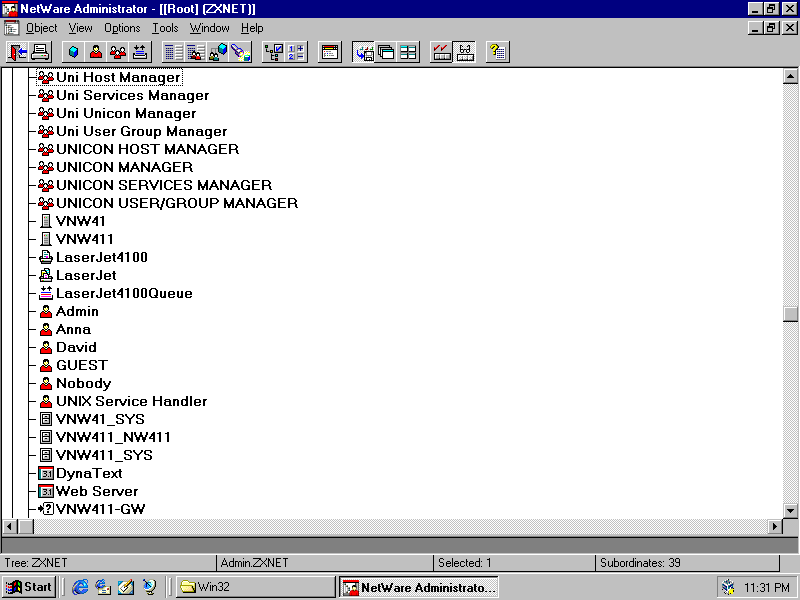Click the tile windows toolbar icon
The width and height of the screenshot is (800, 600).
[x=408, y=52]
